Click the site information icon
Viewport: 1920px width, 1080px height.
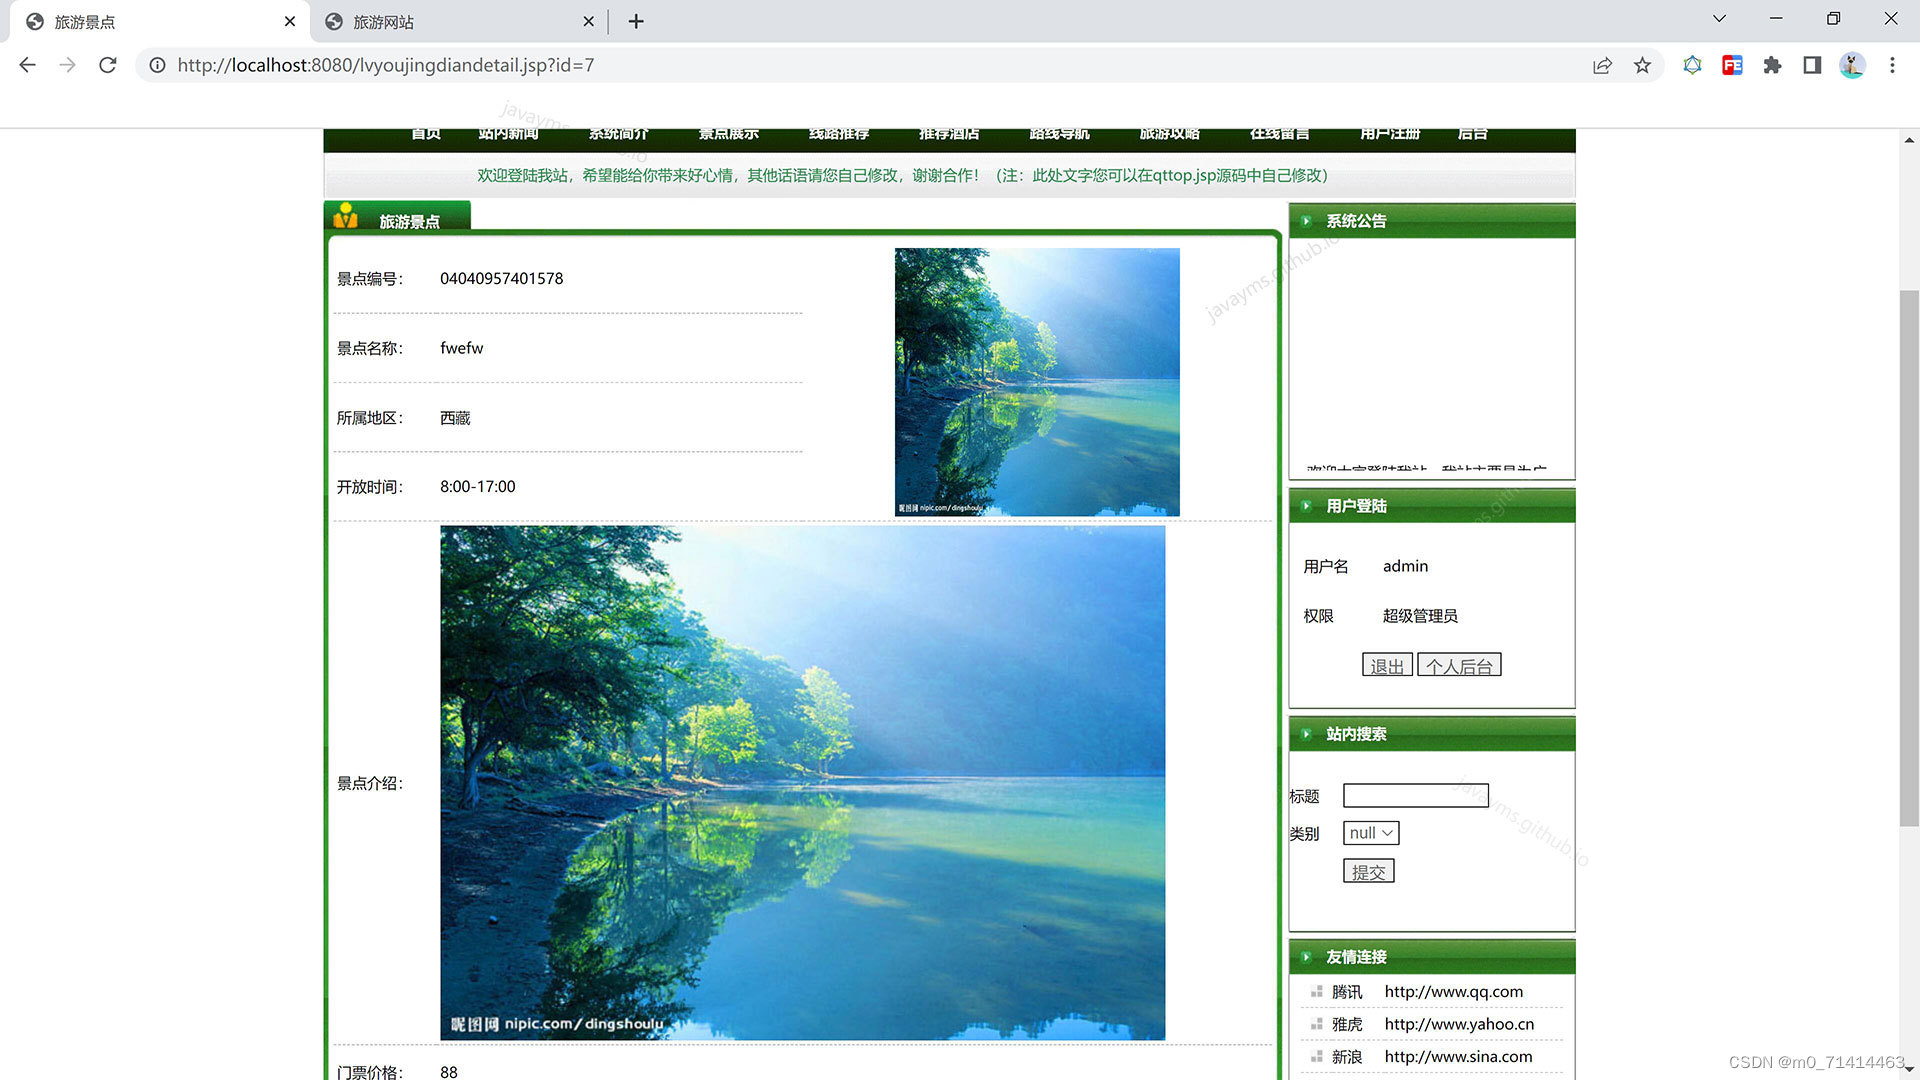(x=157, y=65)
